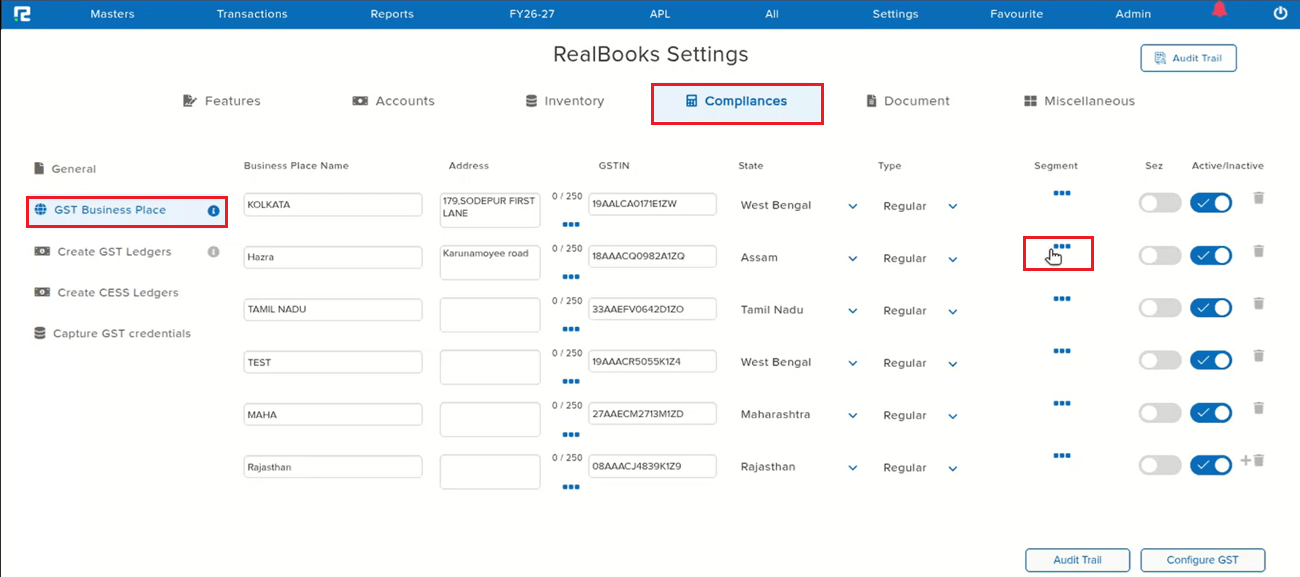Toggle Sez switch for MAHA
This screenshot has width=1300, height=577.
pos(1160,413)
